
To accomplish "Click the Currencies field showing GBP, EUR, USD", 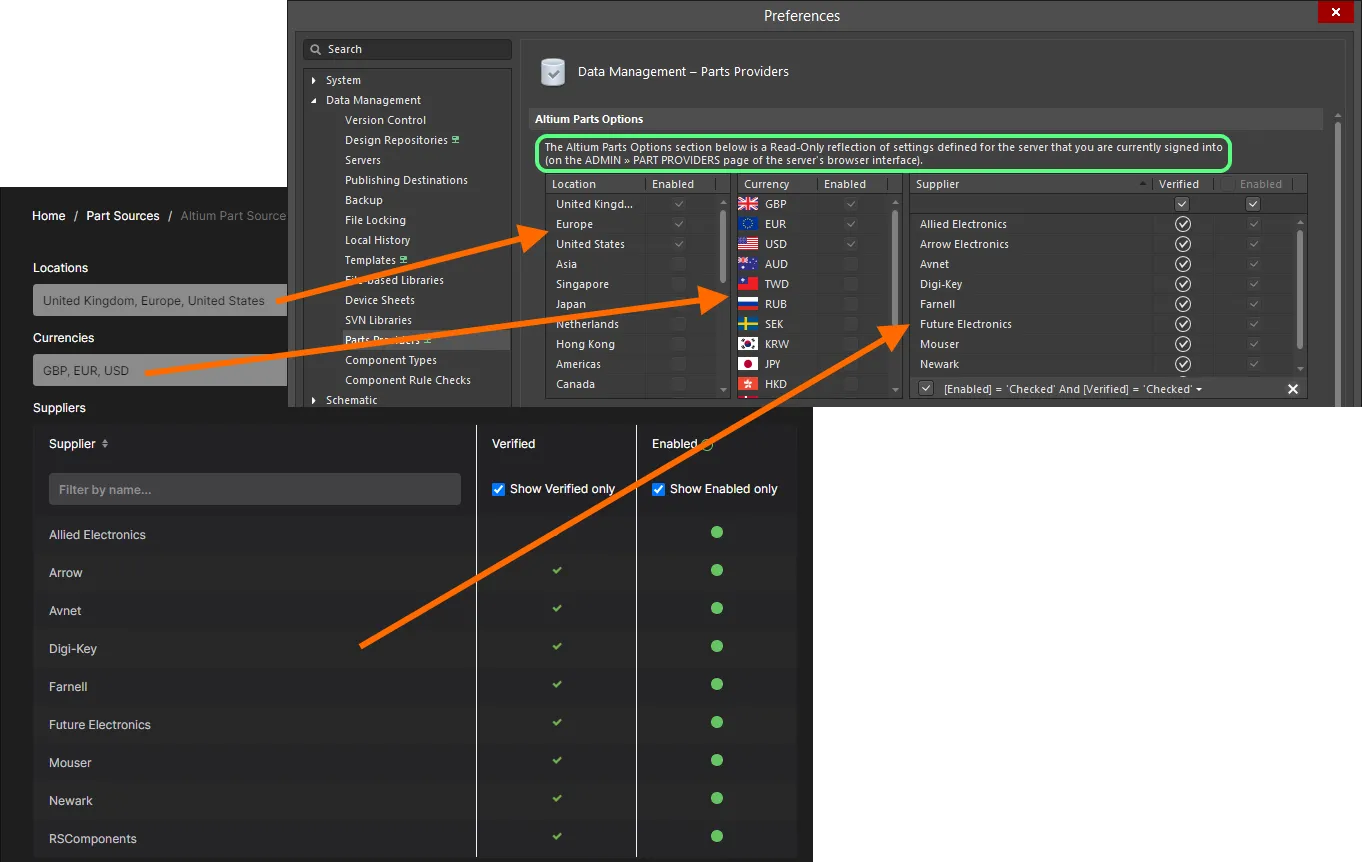I will point(160,371).
